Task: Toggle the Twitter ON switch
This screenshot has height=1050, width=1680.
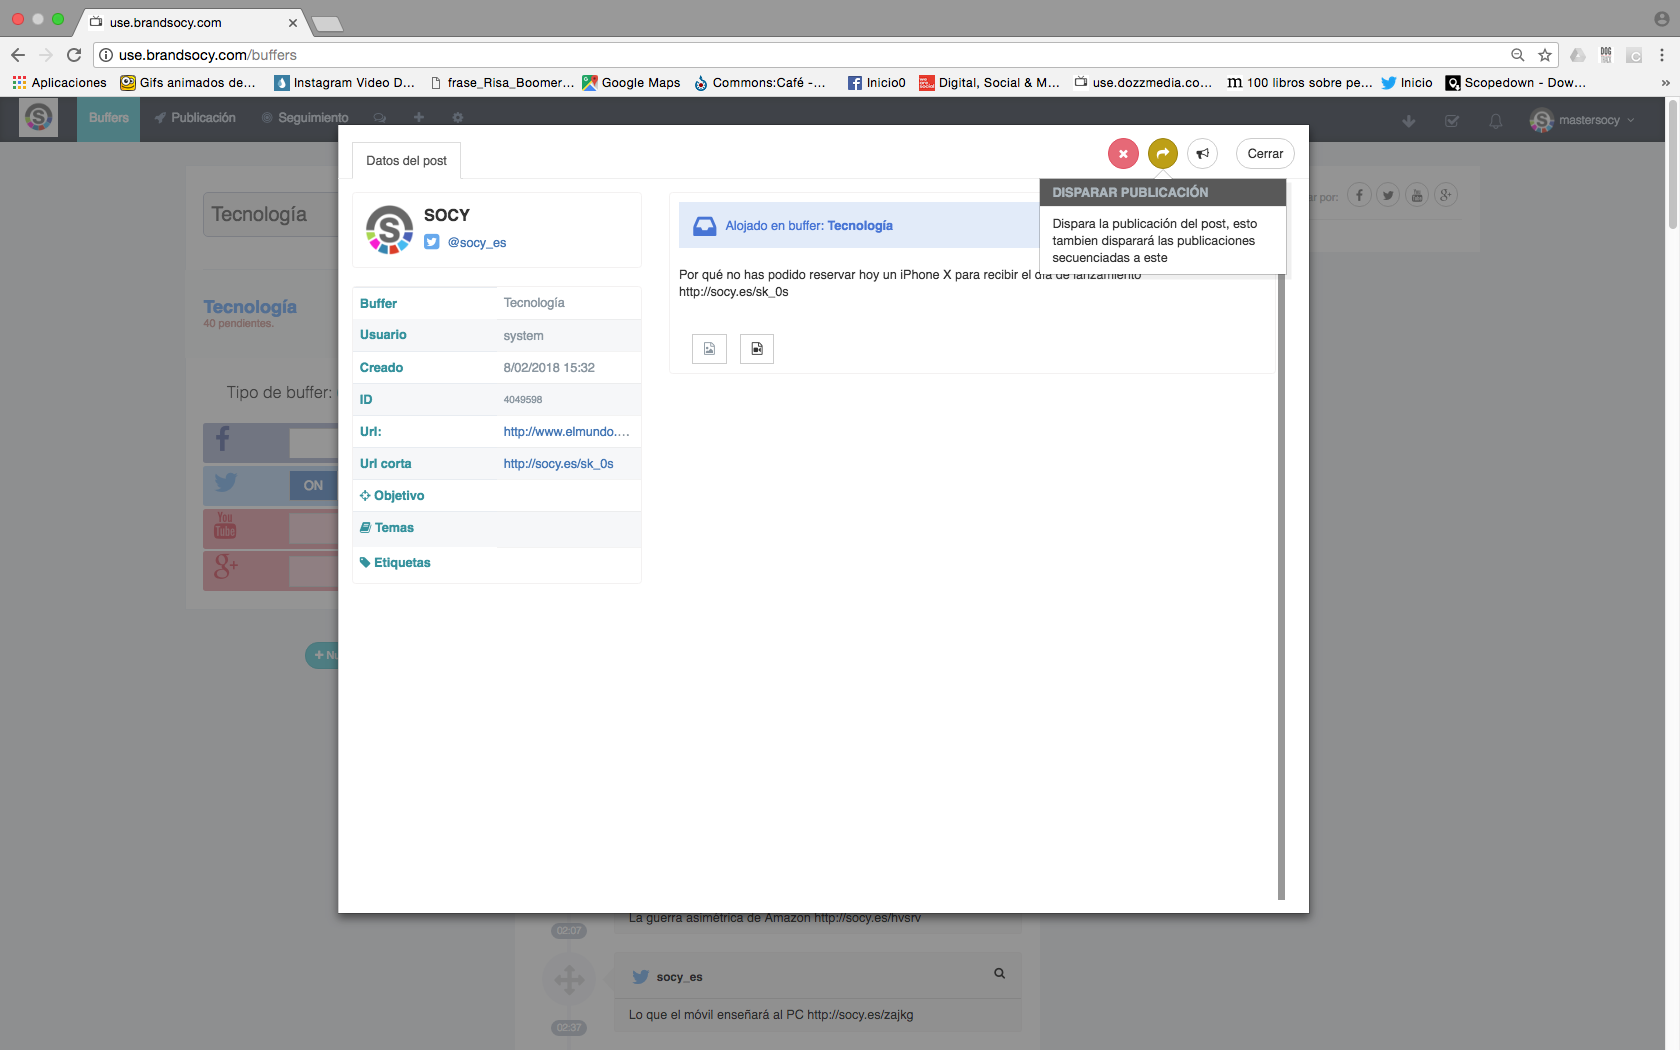Action: (313, 486)
